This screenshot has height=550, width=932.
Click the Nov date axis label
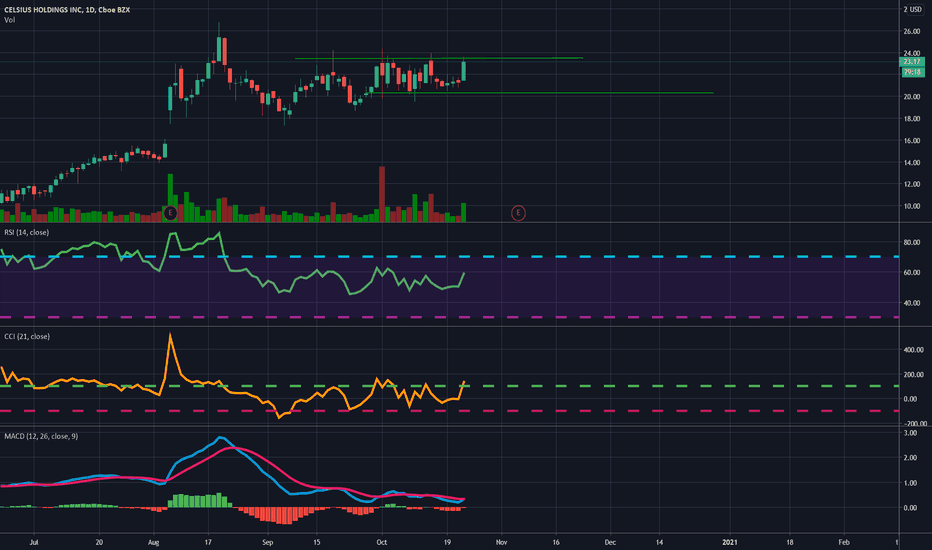[x=501, y=542]
